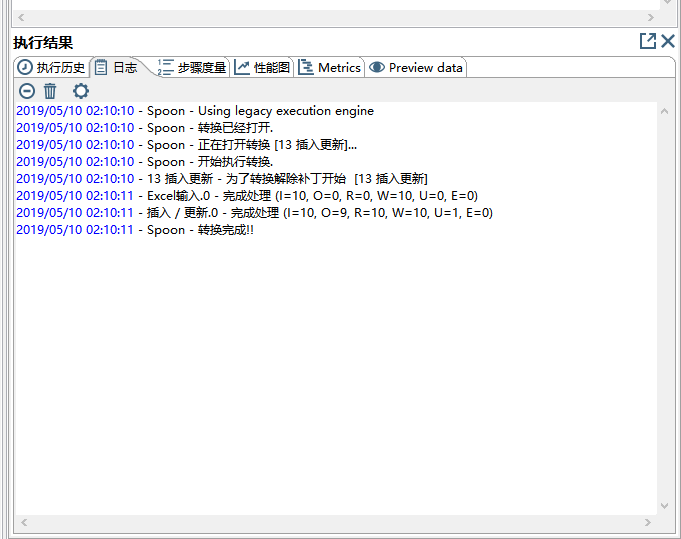681x539 pixels.
Task: Click the Gantt icon on Metrics tab
Action: click(x=306, y=67)
